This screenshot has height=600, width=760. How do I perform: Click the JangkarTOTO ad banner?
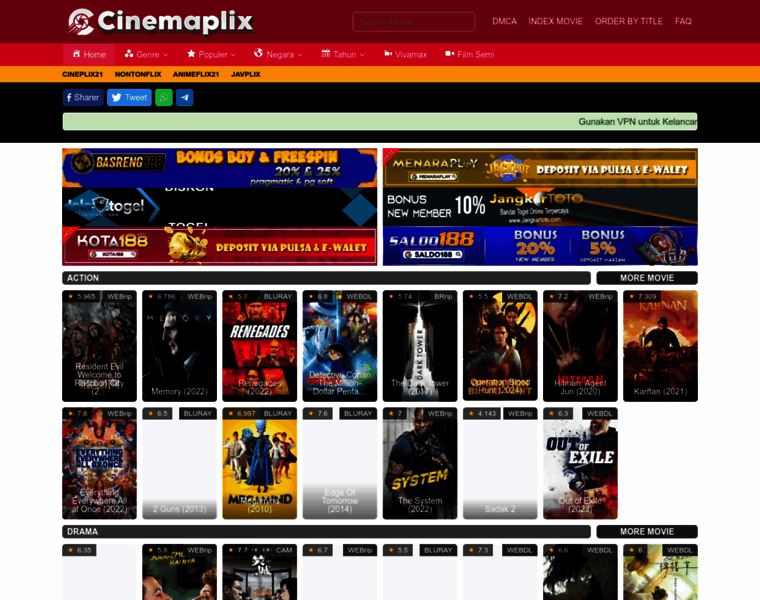540,207
